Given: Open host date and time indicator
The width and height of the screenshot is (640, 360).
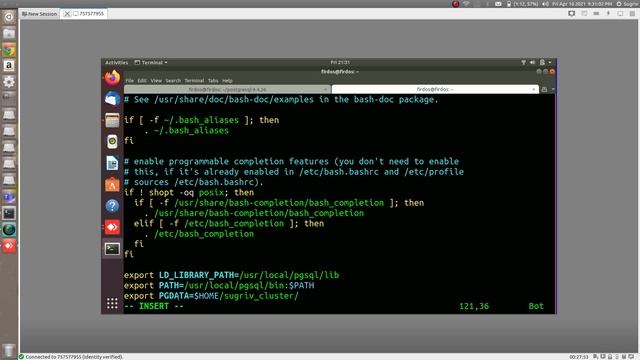Looking at the screenshot, I should [582, 4].
